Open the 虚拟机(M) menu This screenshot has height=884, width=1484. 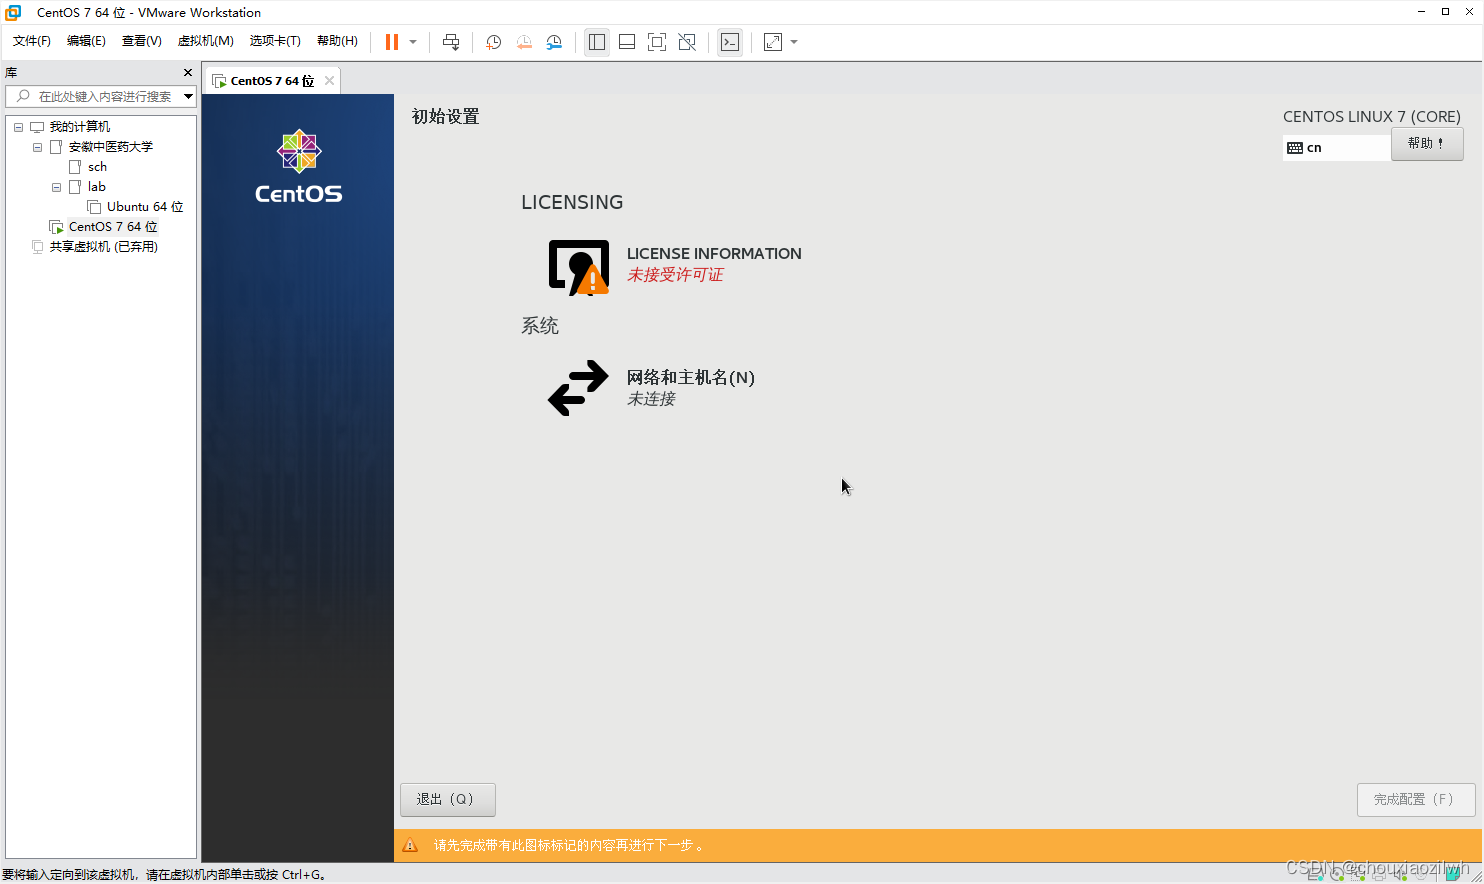point(205,41)
